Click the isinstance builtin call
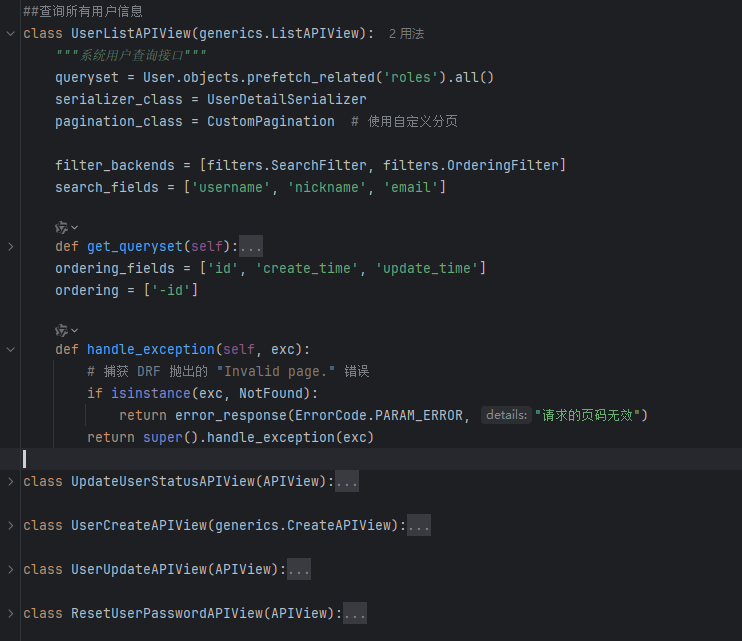Screen dimensions: 742x641 point(151,394)
